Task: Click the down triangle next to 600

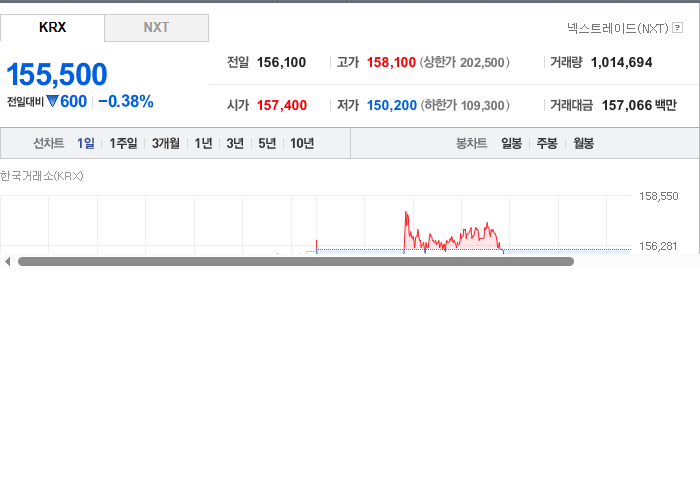Action: [x=52, y=101]
